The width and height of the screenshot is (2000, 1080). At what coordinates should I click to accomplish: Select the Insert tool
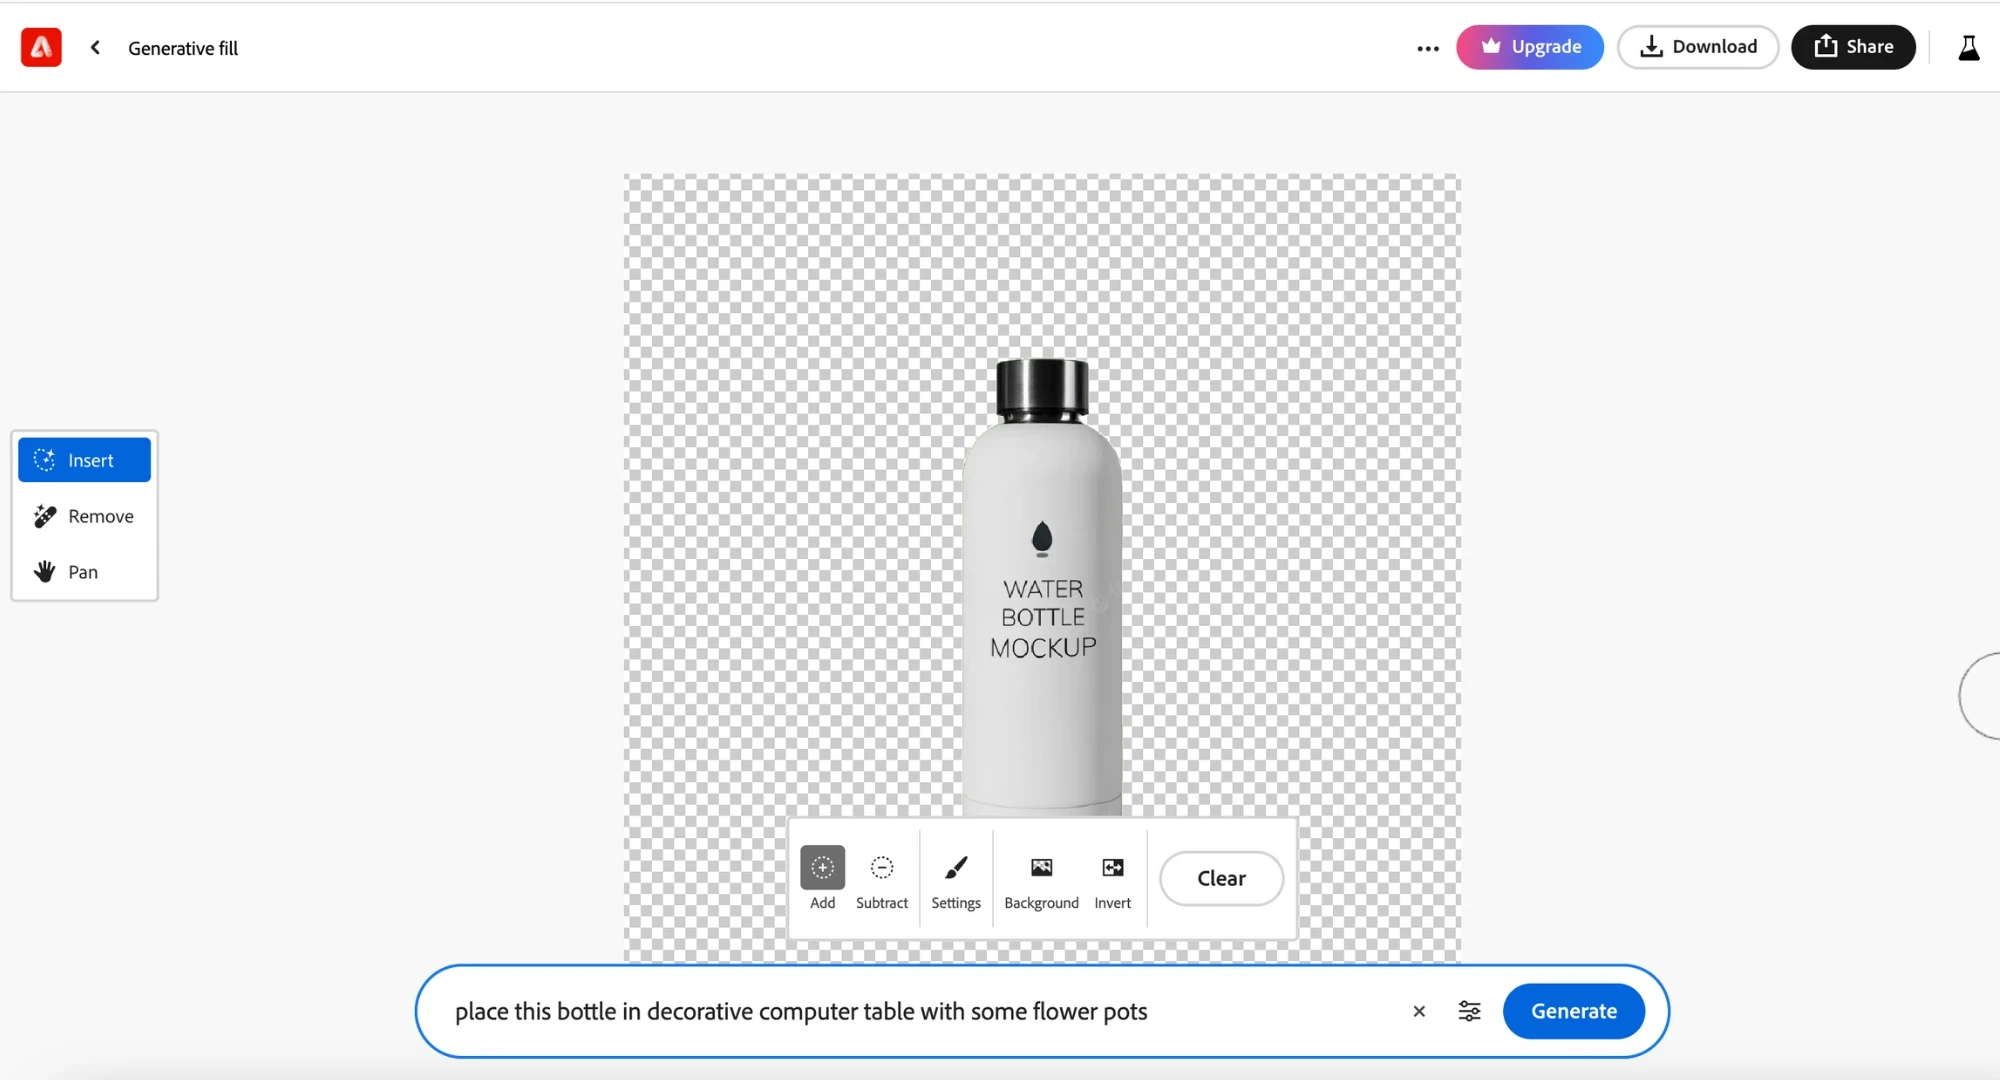pyautogui.click(x=84, y=460)
